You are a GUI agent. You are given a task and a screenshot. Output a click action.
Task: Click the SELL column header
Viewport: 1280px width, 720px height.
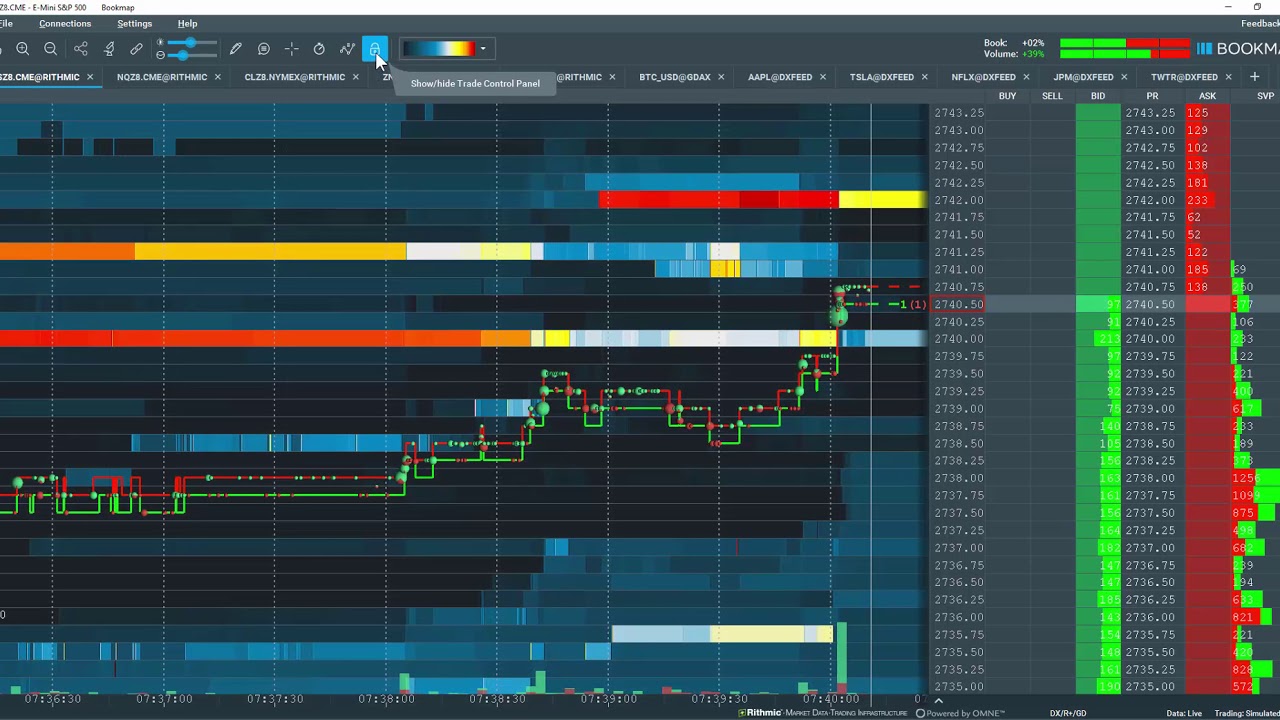1052,96
